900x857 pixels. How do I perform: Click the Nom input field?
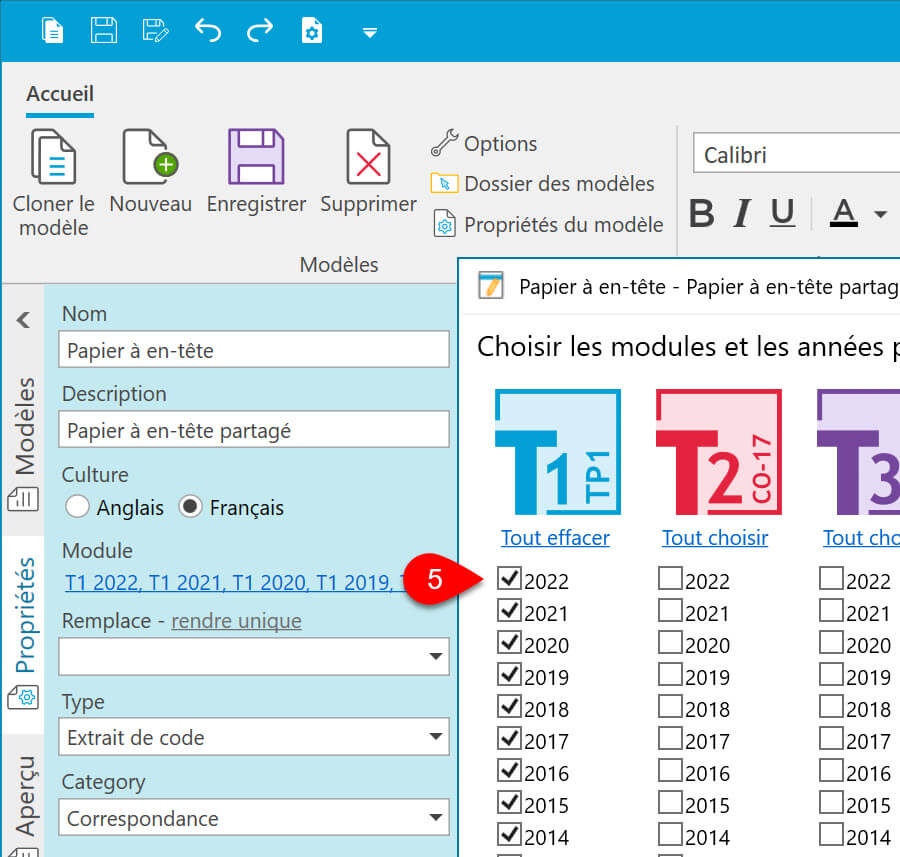pyautogui.click(x=254, y=350)
